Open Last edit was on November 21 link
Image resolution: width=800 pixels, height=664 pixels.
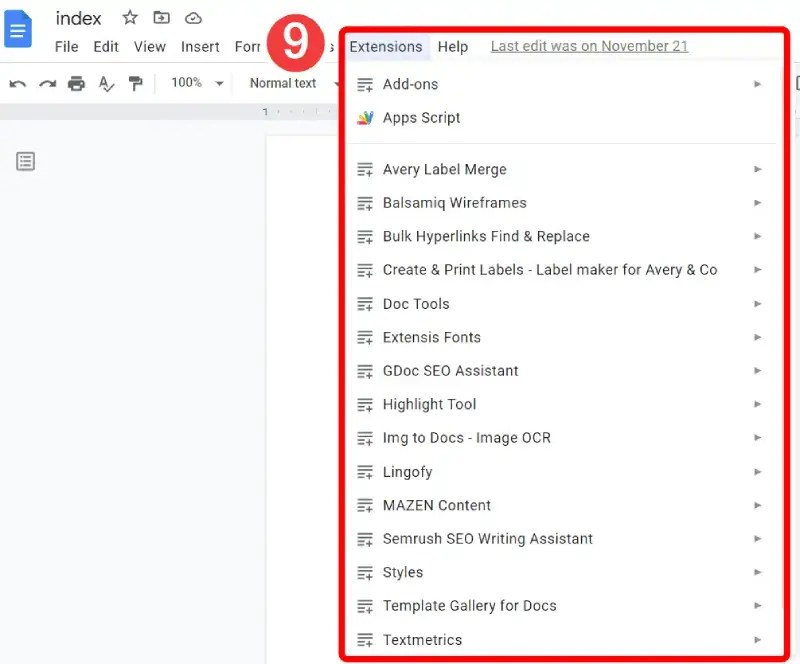[x=589, y=46]
